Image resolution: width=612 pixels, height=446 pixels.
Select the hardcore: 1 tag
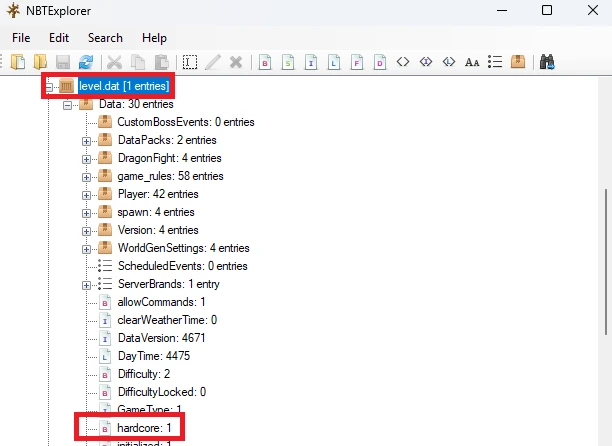144,428
